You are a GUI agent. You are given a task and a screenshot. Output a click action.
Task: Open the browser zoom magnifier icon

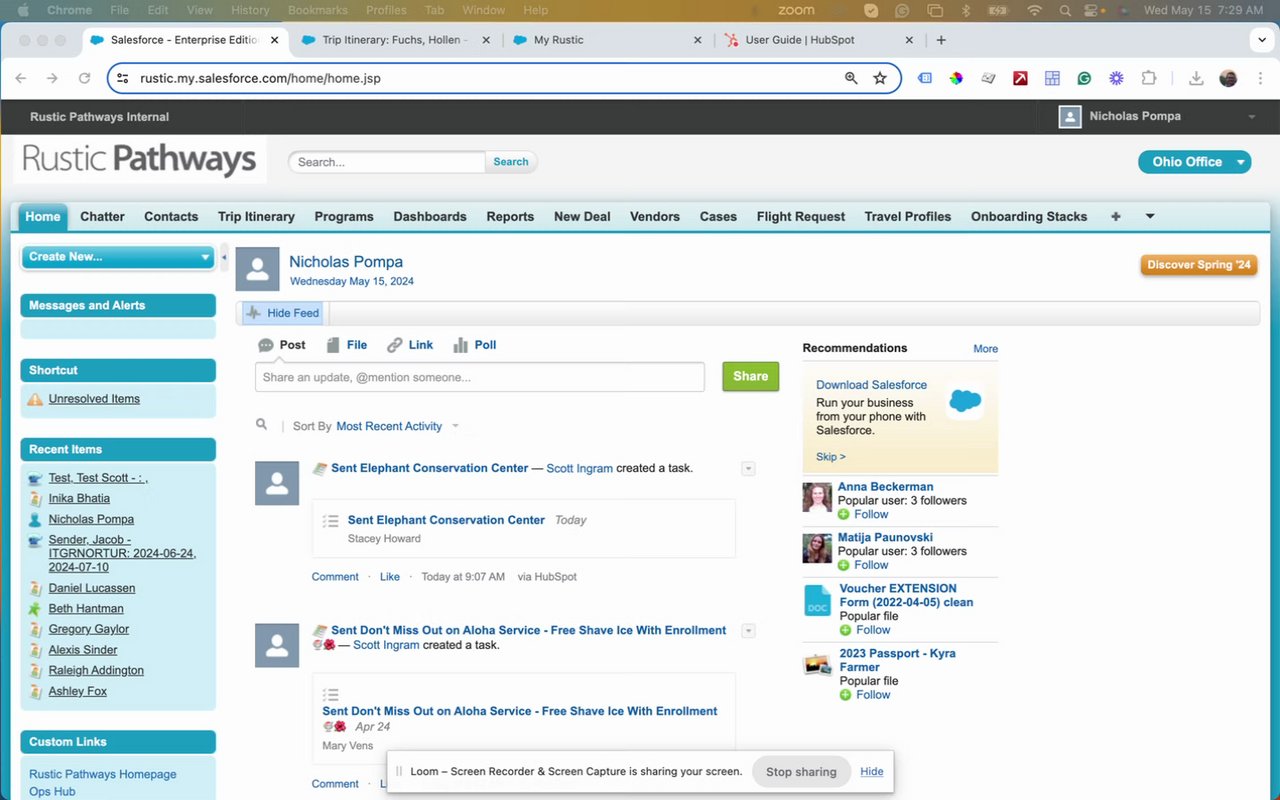pyautogui.click(x=851, y=78)
